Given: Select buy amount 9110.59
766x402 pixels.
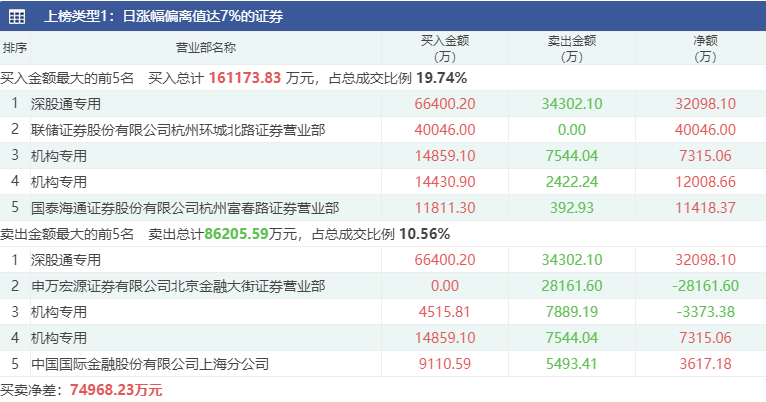Looking at the screenshot, I should (445, 364).
